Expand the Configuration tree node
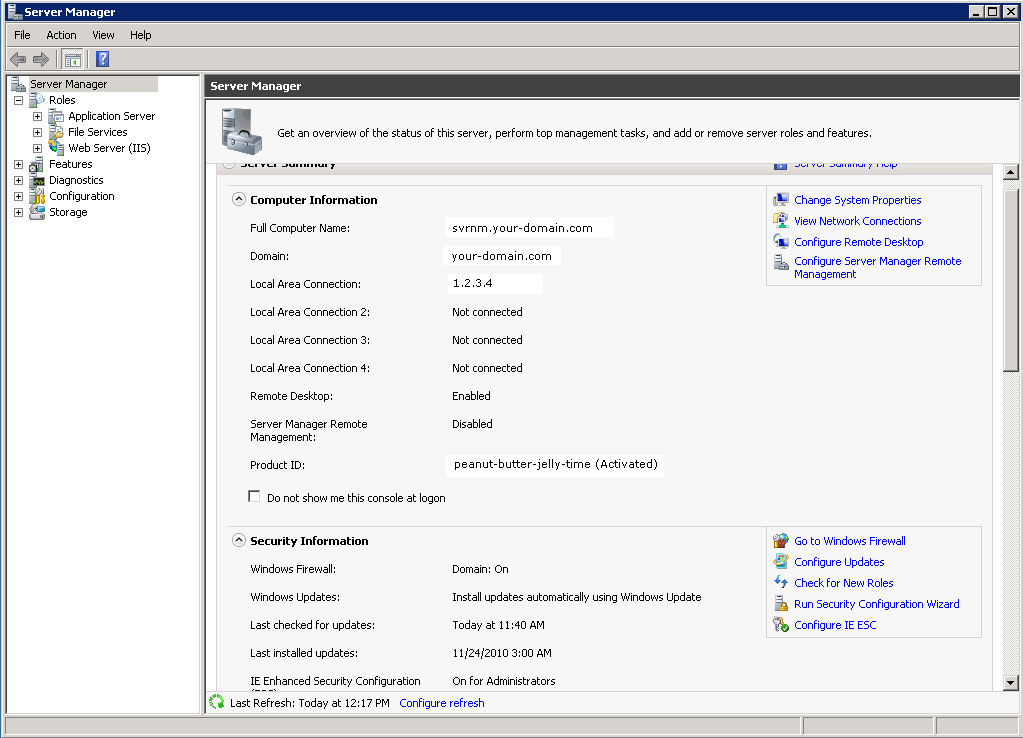 18,196
